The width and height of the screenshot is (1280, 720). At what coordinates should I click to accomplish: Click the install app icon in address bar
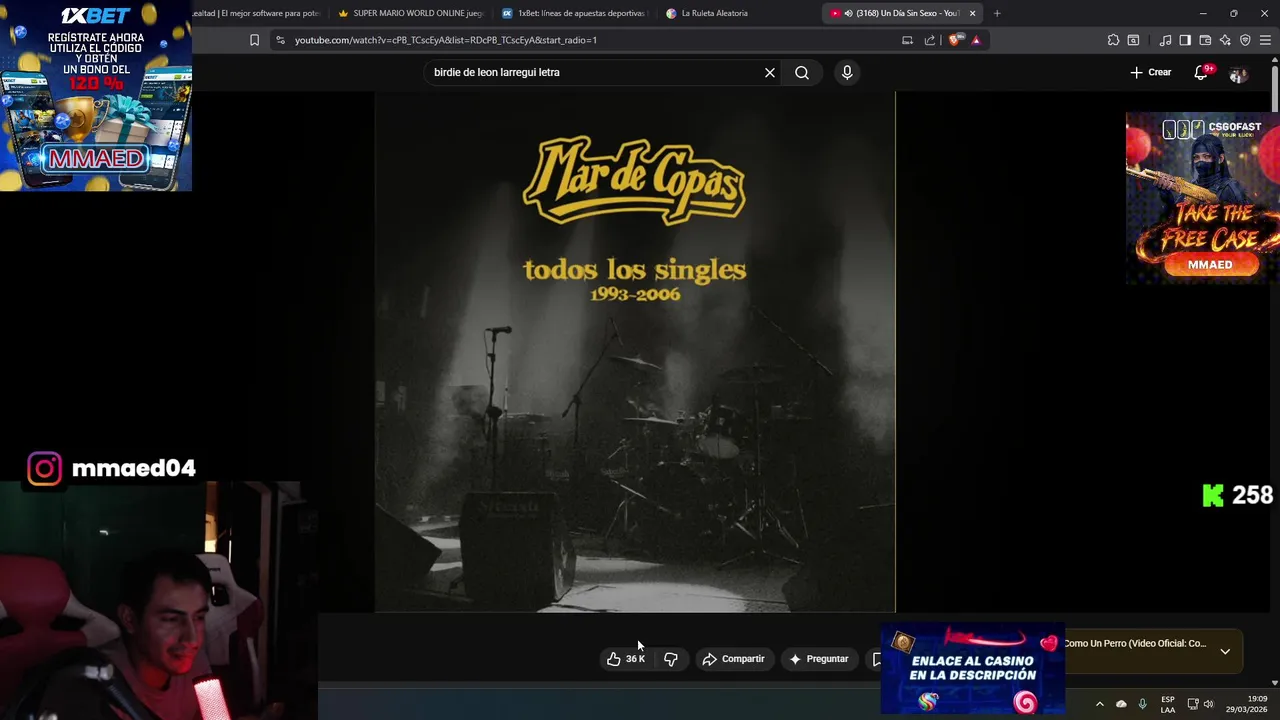tap(907, 40)
